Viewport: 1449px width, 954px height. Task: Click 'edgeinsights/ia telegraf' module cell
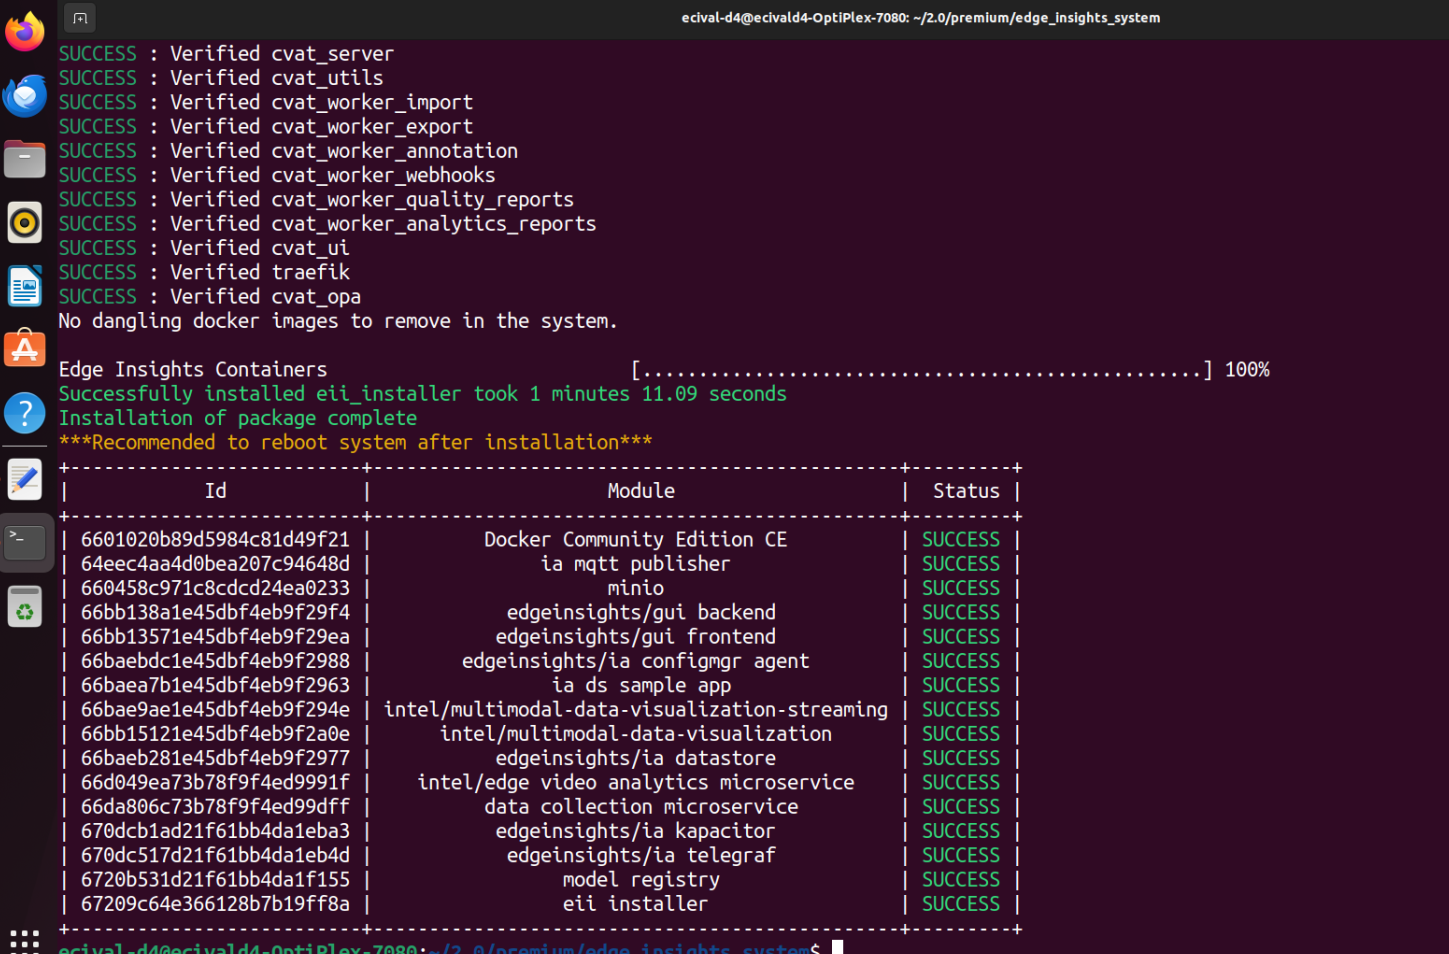click(641, 856)
